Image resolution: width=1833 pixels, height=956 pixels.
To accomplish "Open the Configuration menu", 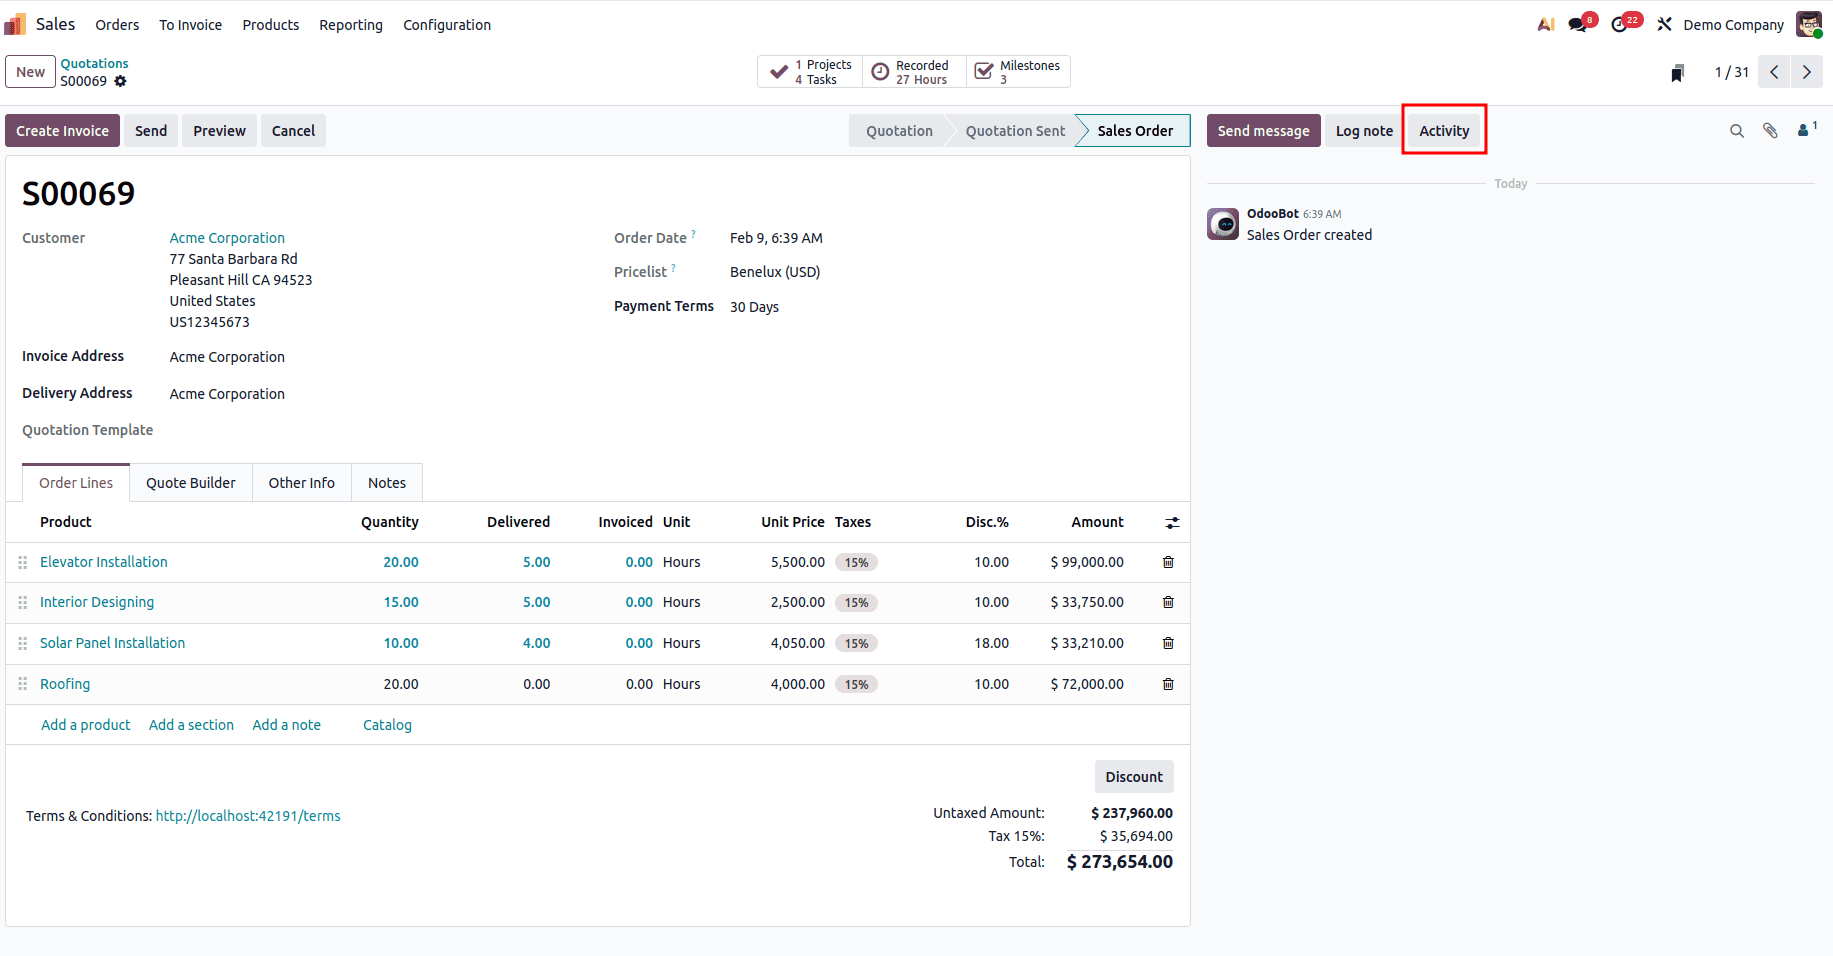I will coord(447,24).
